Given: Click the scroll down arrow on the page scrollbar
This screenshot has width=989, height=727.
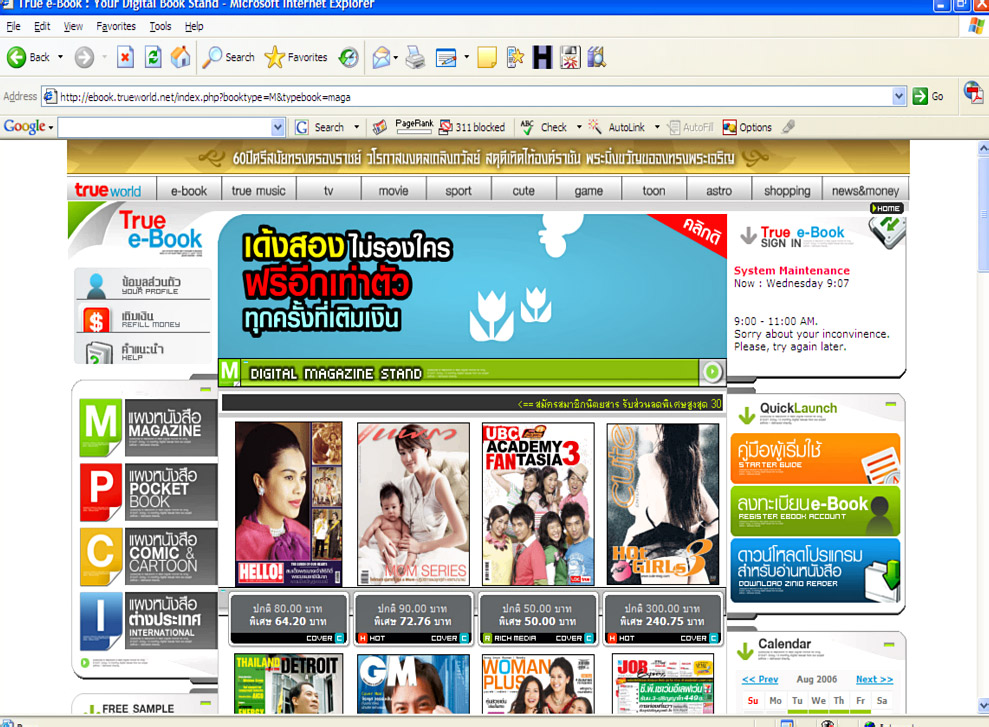Looking at the screenshot, I should [983, 706].
